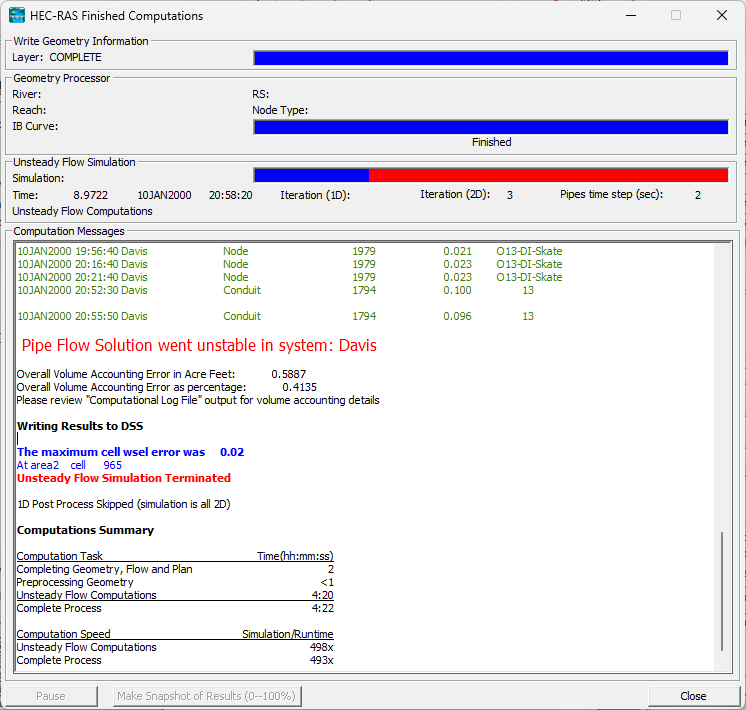Image resolution: width=746 pixels, height=710 pixels.
Task: Click the 'Computations Summary' heading
Action: pos(86,530)
